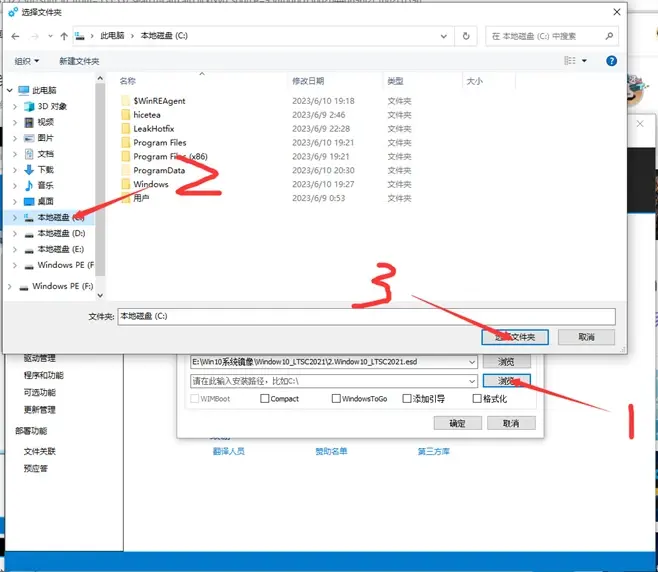Image resolution: width=658 pixels, height=572 pixels.
Task: Select the Program Files (x86) folder row
Action: point(266,157)
